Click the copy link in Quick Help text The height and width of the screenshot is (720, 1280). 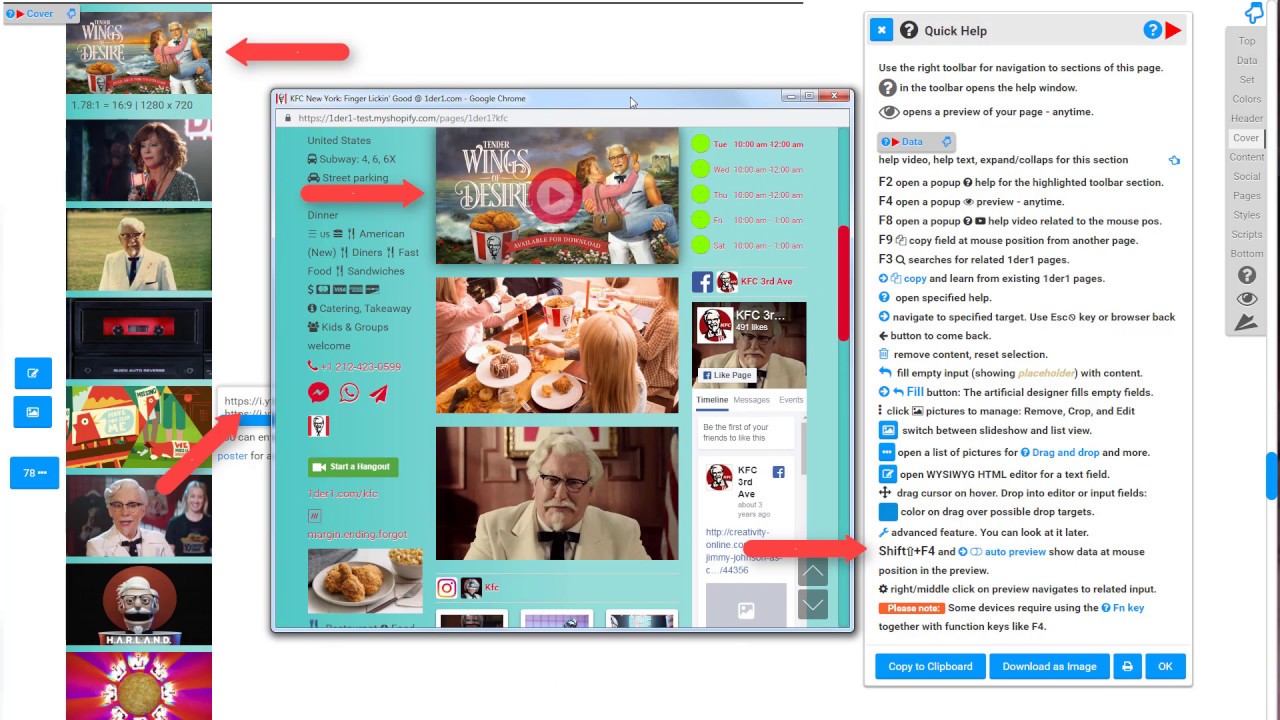[x=915, y=278]
